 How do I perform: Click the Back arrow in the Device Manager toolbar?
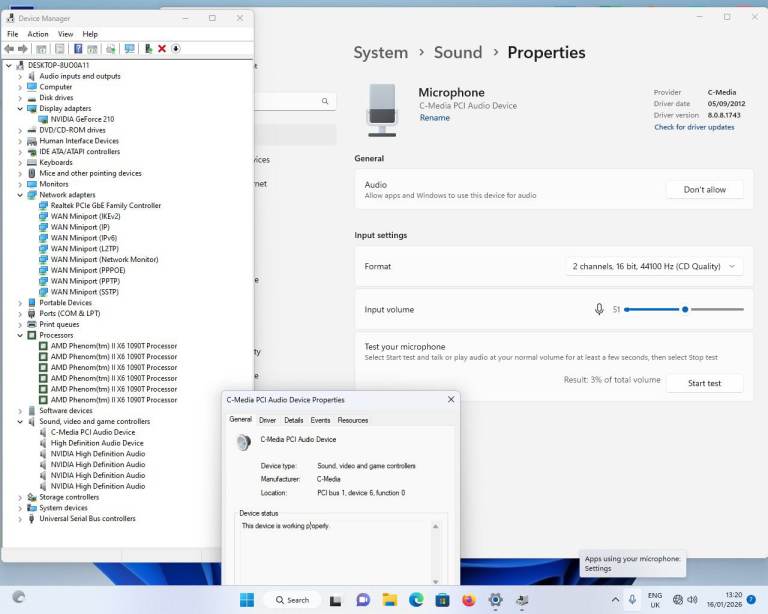9,48
